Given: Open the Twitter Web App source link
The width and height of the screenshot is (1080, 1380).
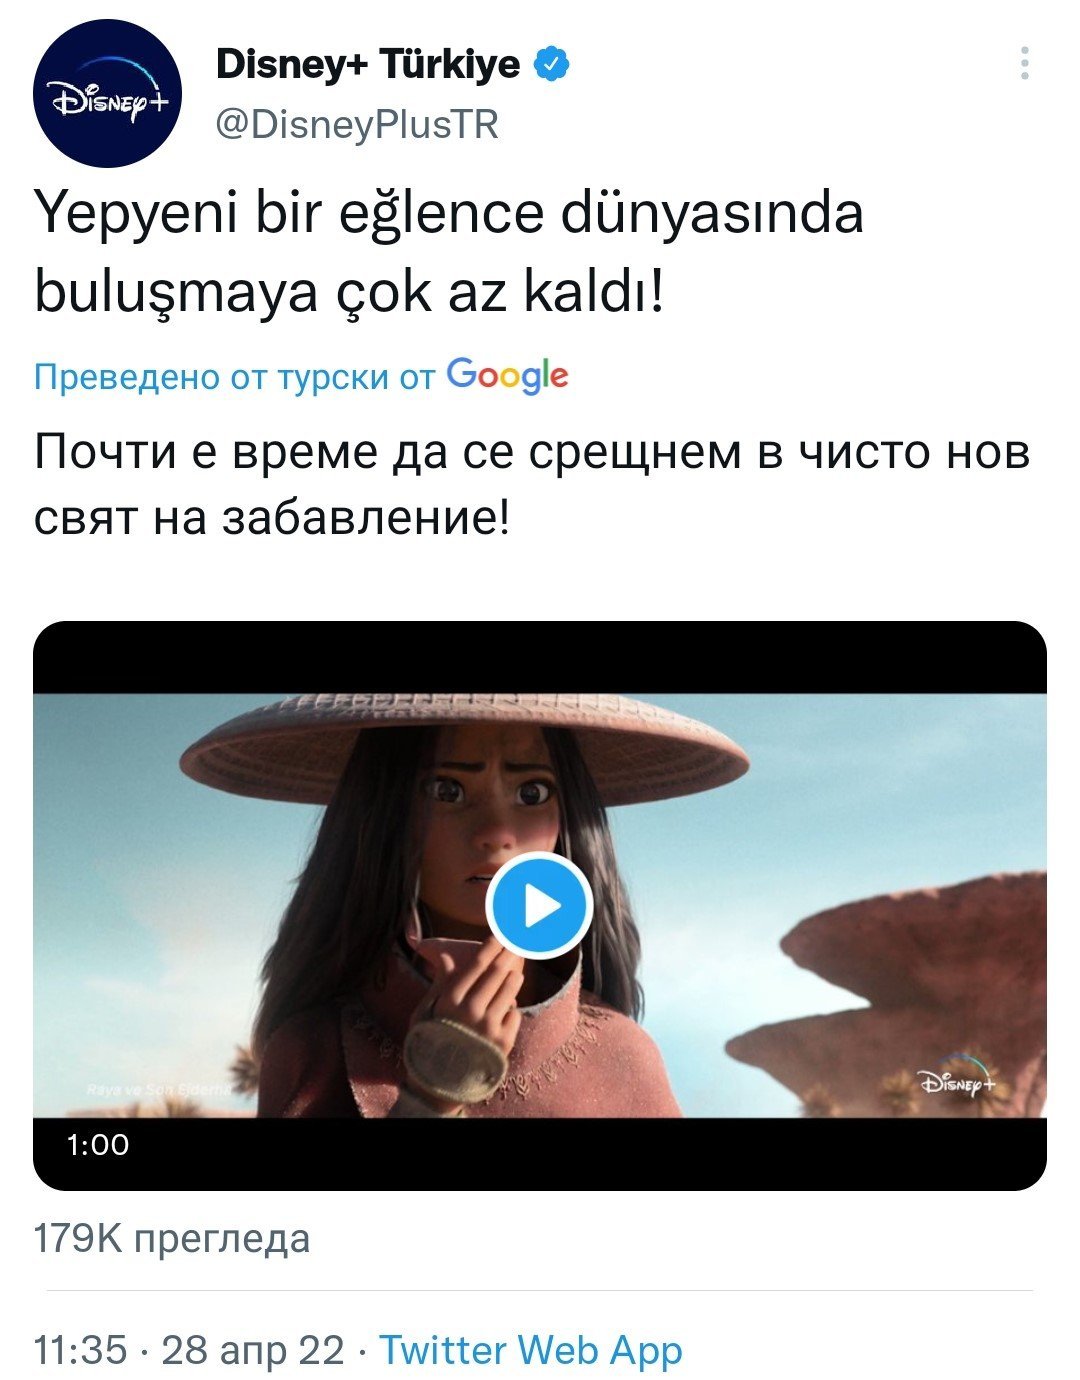Looking at the screenshot, I should [531, 1350].
